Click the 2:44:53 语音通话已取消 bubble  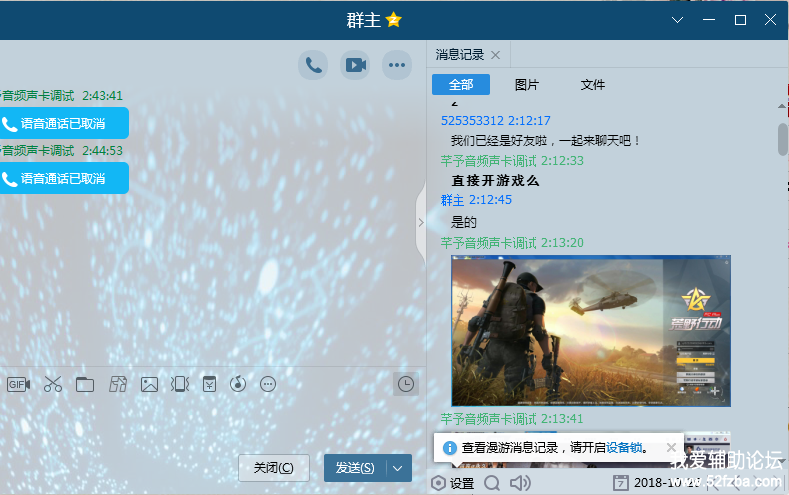(x=63, y=178)
